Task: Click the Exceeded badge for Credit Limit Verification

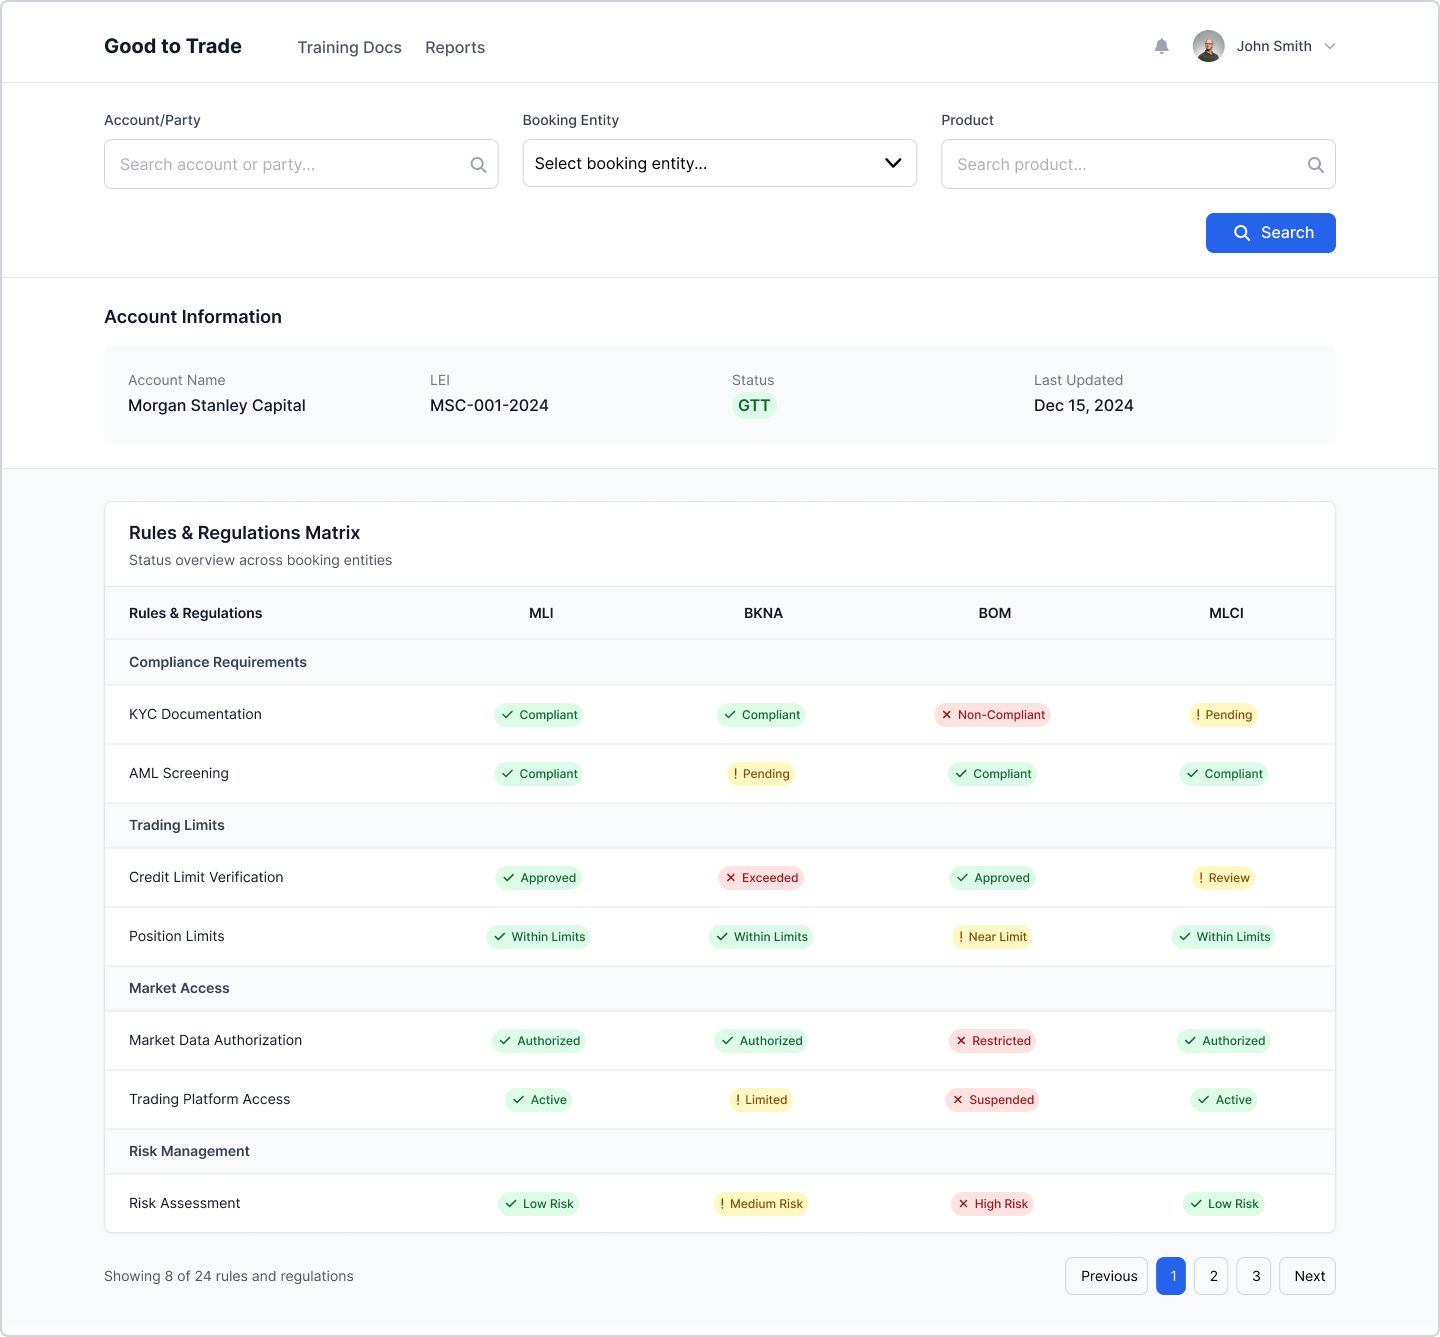Action: coord(761,878)
